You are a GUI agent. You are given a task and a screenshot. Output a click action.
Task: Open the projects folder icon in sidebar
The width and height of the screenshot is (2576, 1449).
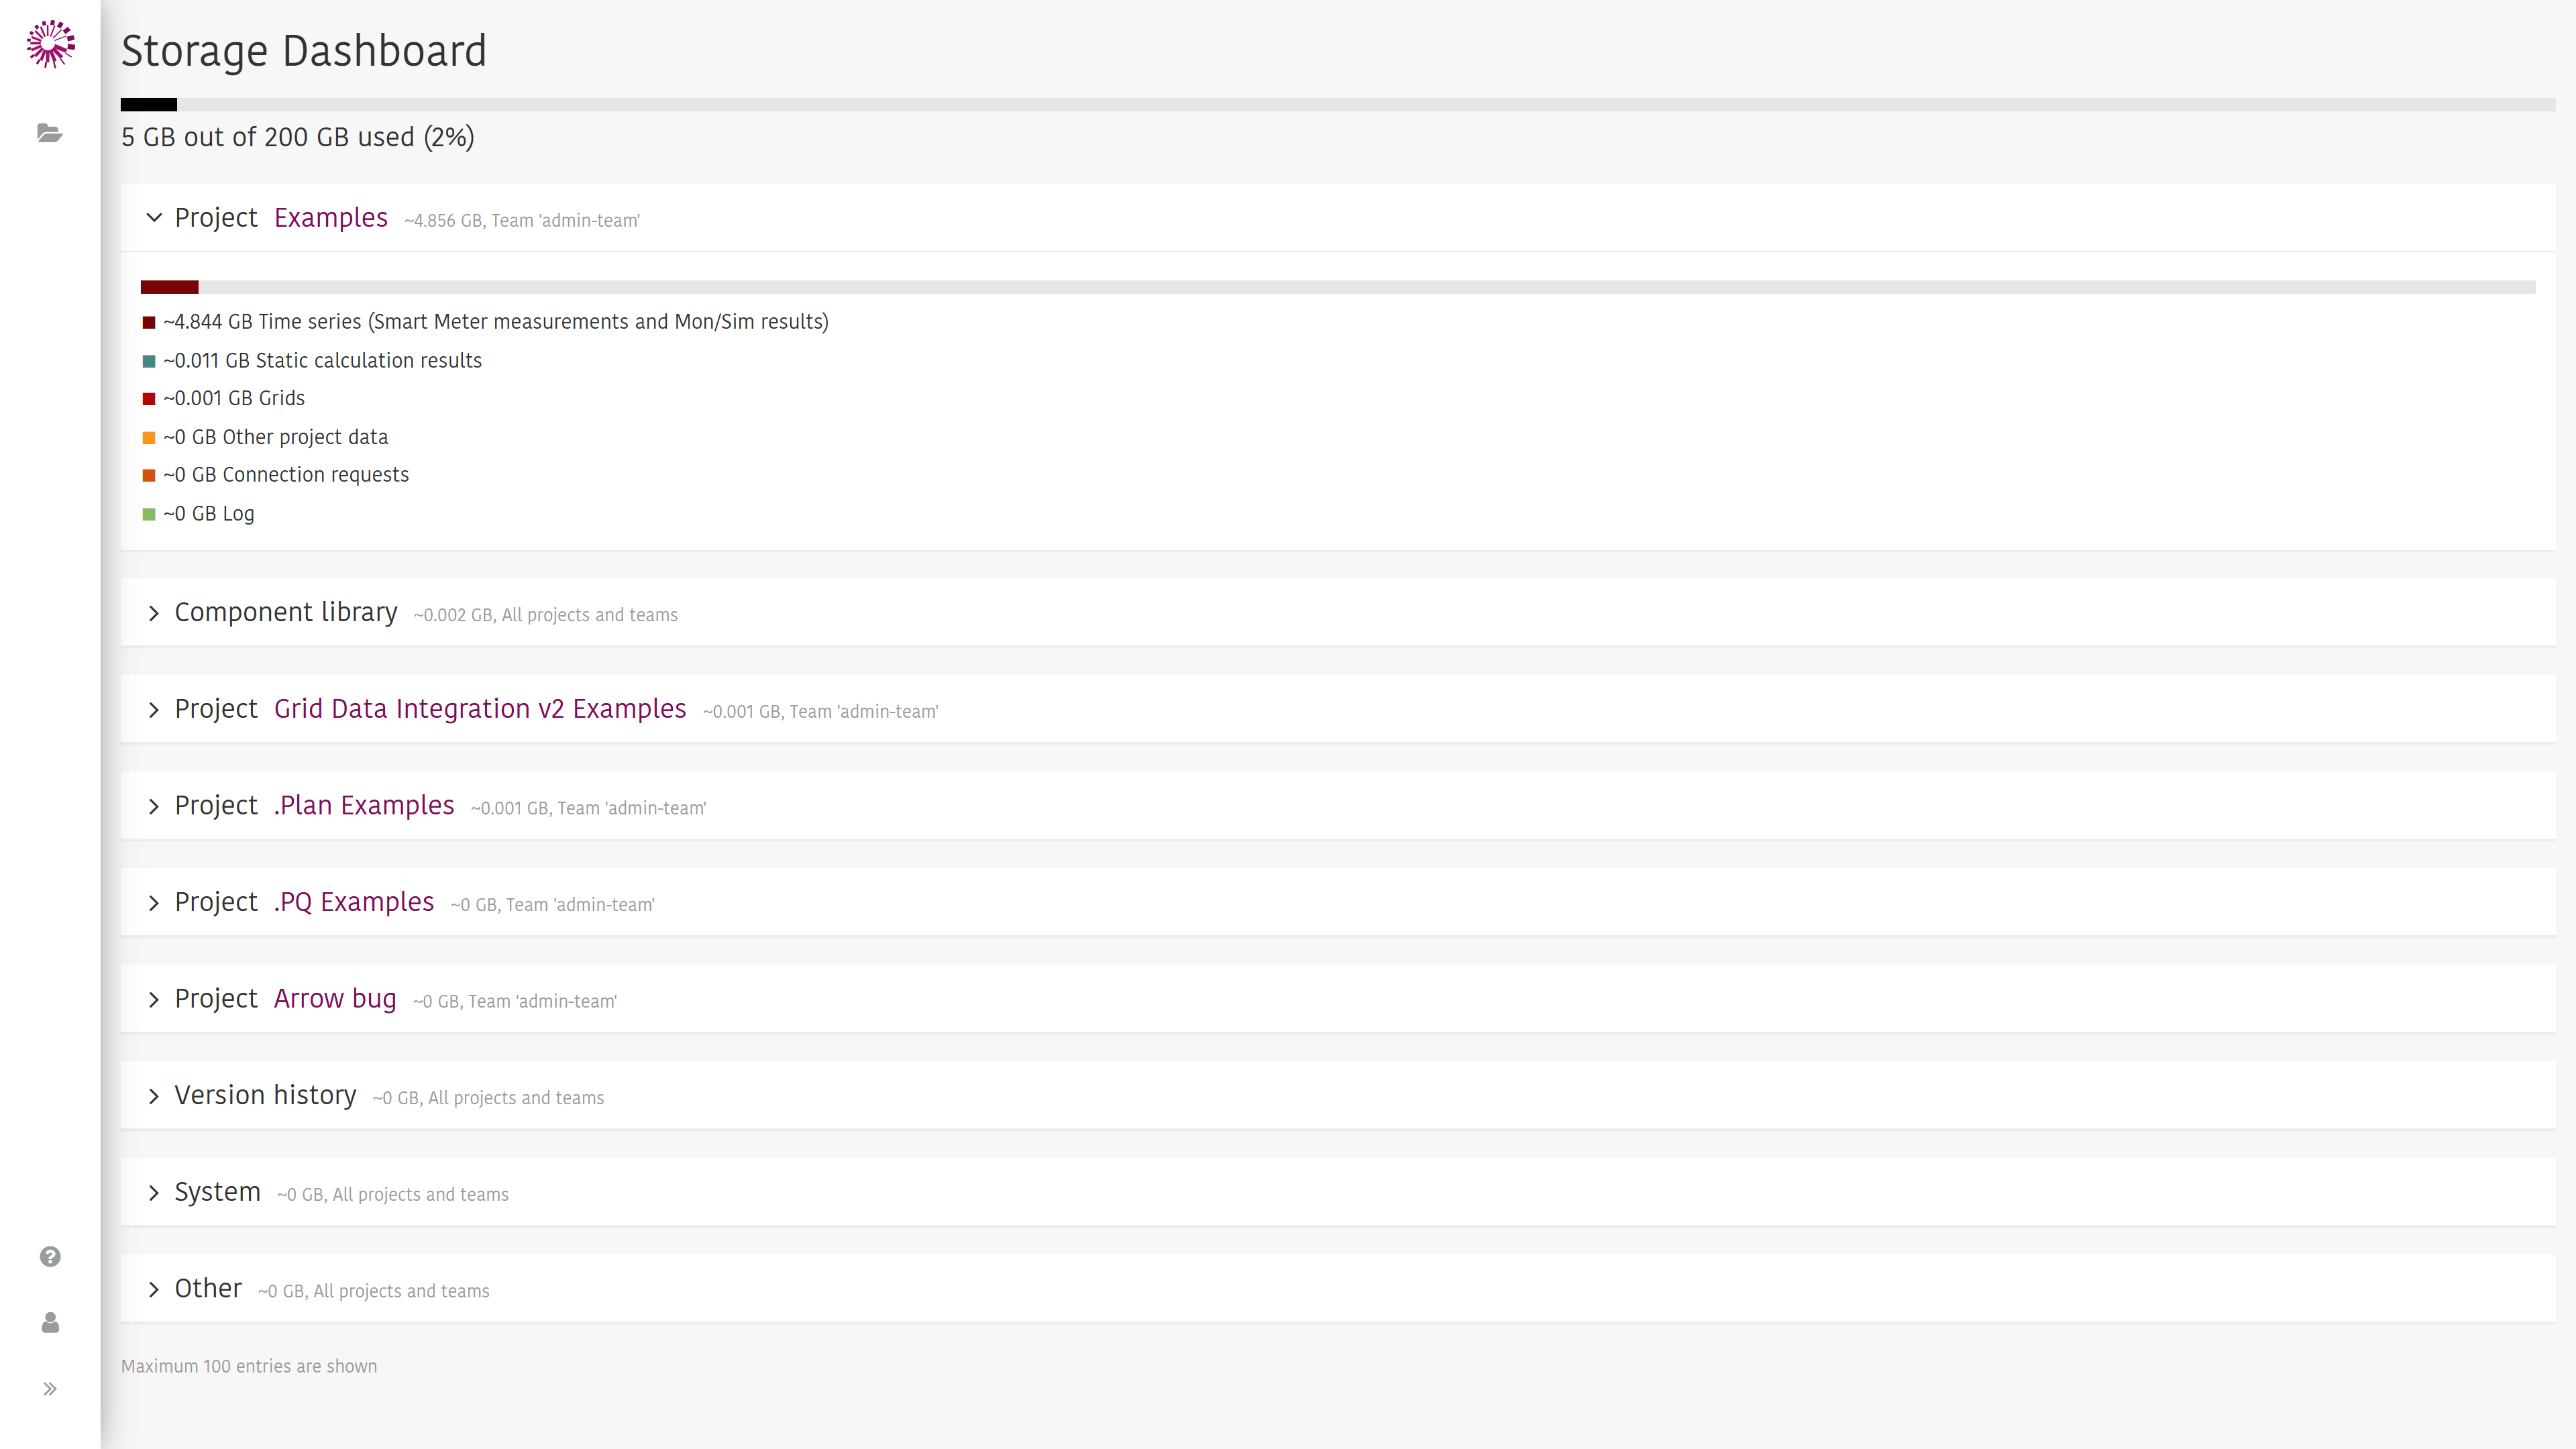click(x=50, y=133)
